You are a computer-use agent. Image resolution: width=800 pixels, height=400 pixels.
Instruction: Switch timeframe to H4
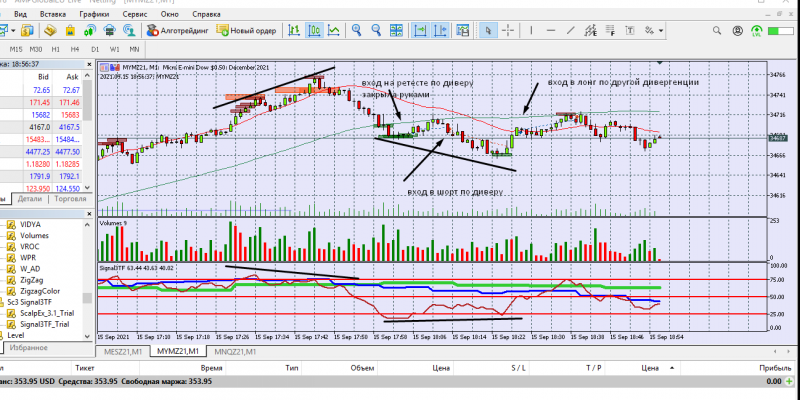[x=75, y=49]
